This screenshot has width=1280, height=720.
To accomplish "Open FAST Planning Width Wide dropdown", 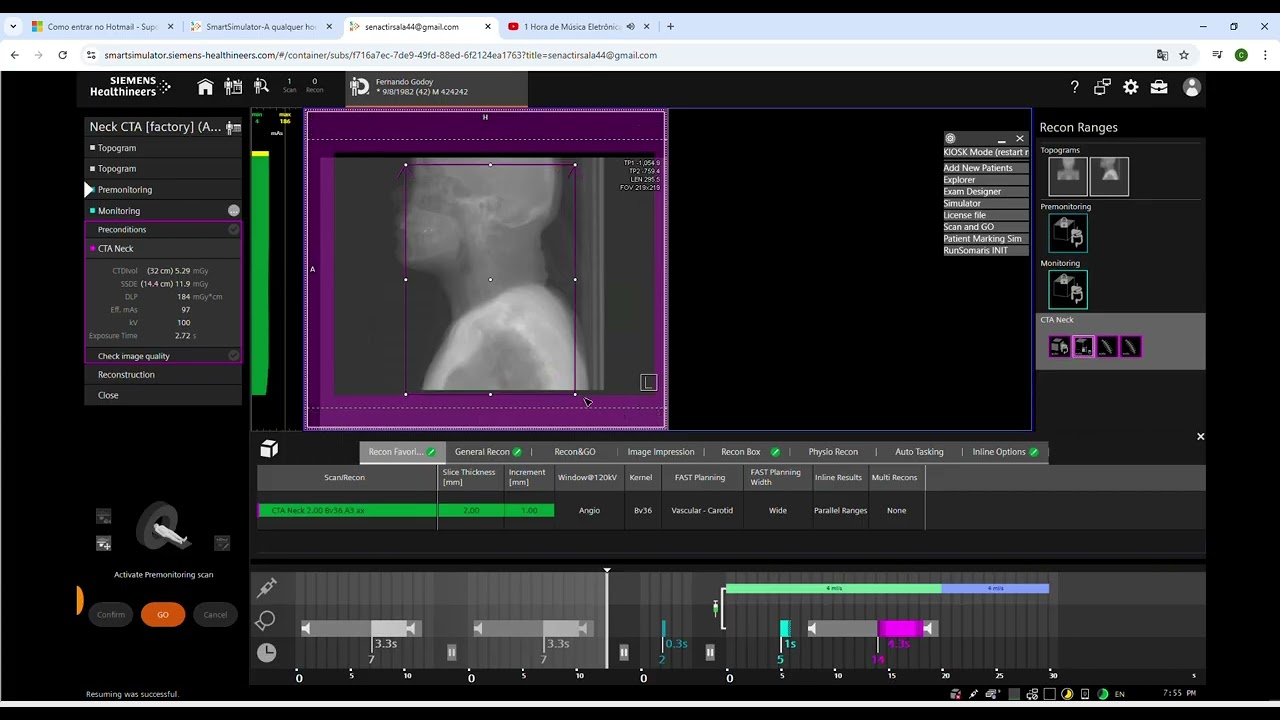I will click(x=777, y=510).
